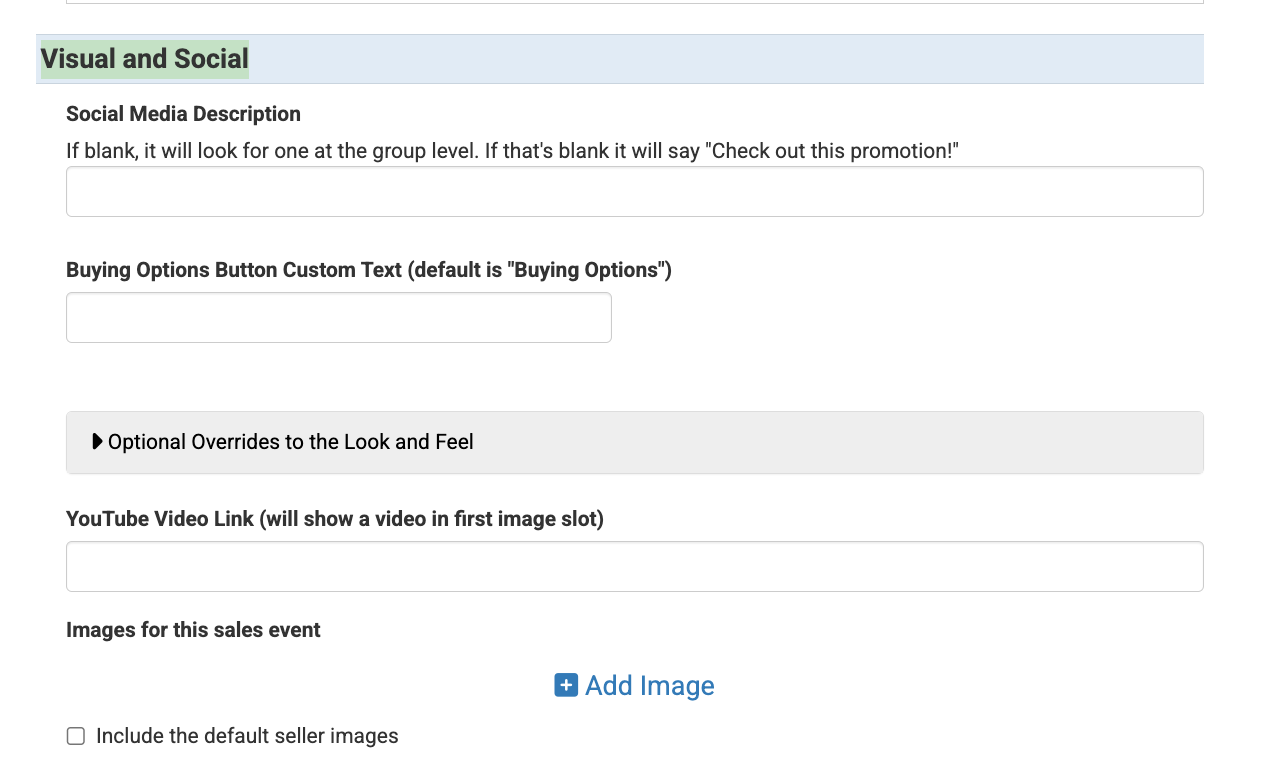Enable the default seller images checkbox
The width and height of the screenshot is (1278, 764).
76,736
